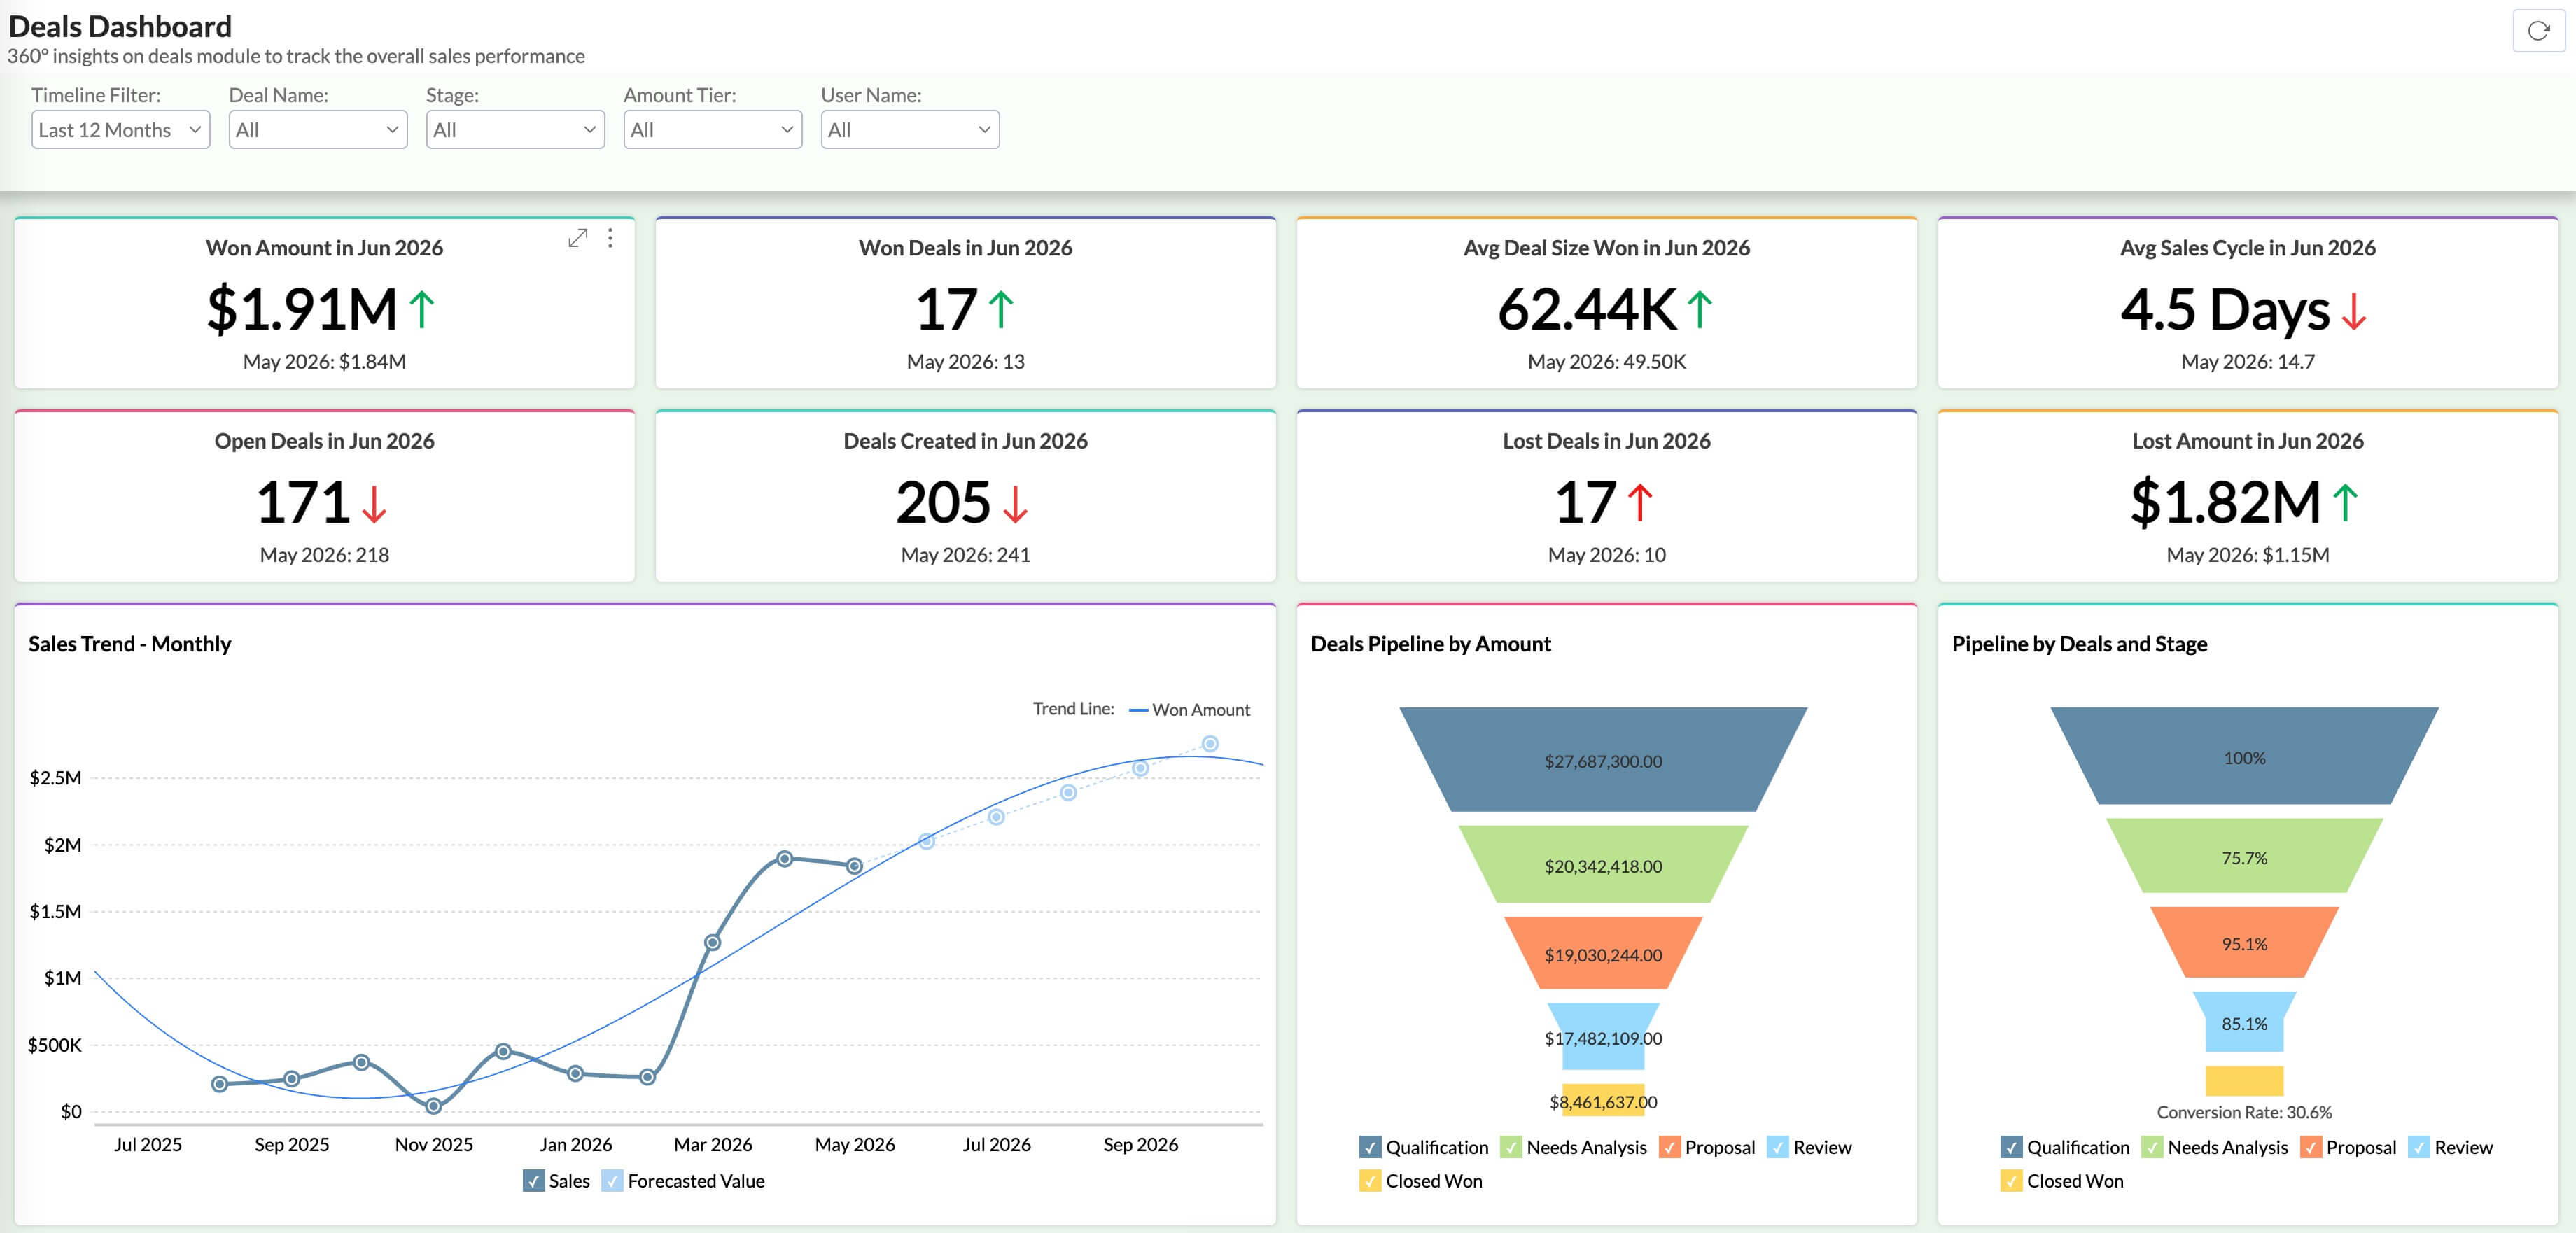This screenshot has height=1233, width=2576.
Task: Click the refresh dashboard icon
Action: (x=2538, y=31)
